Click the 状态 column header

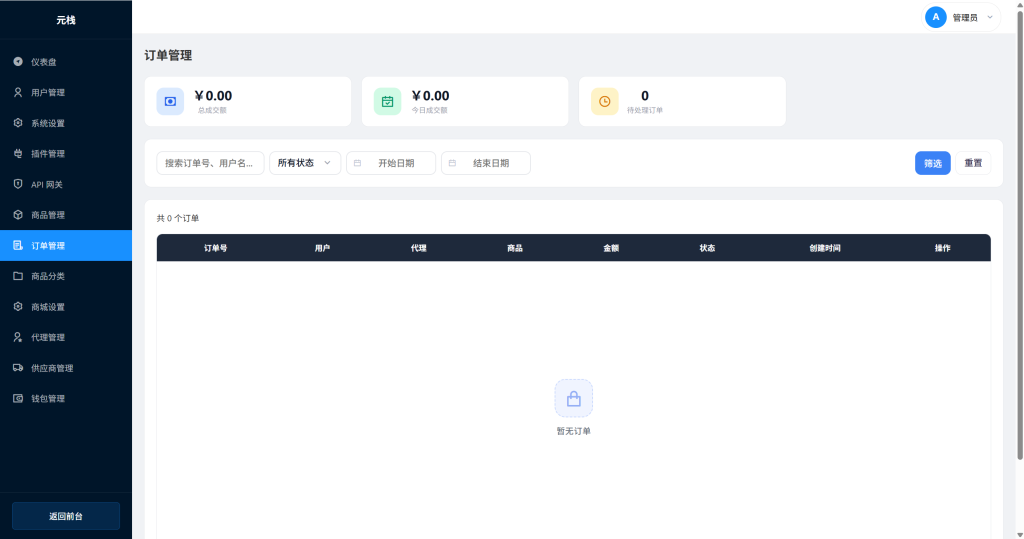tap(707, 248)
